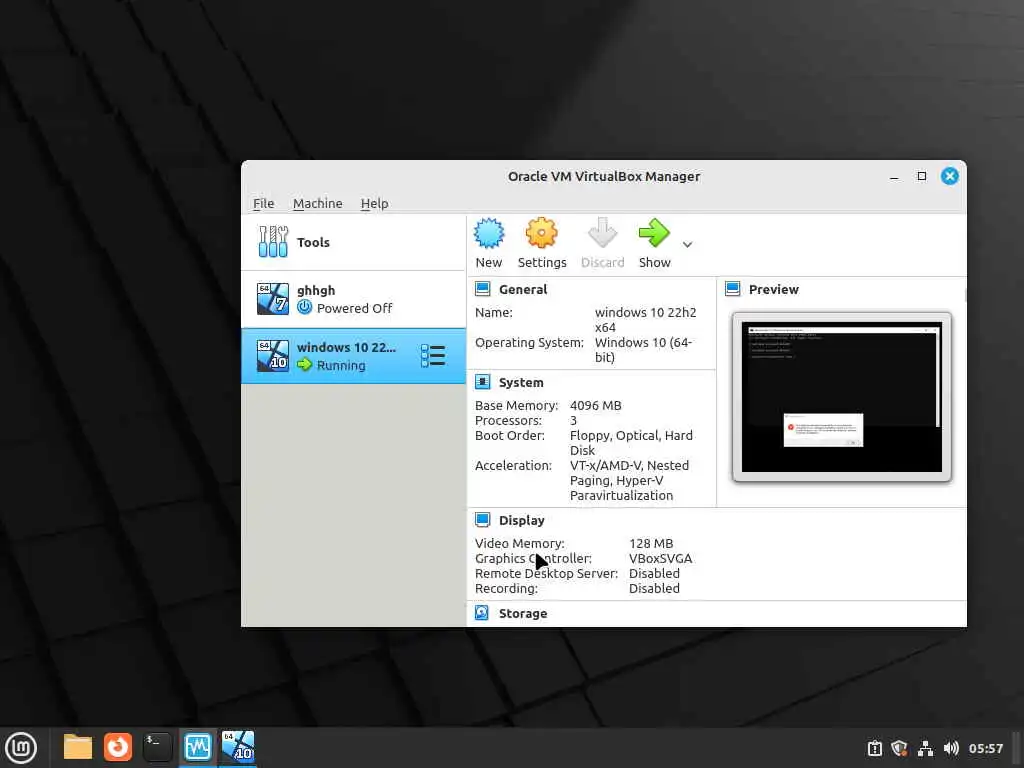Click the VBoxSVGA graphics controller value
Viewport: 1024px width, 768px height.
[660, 558]
